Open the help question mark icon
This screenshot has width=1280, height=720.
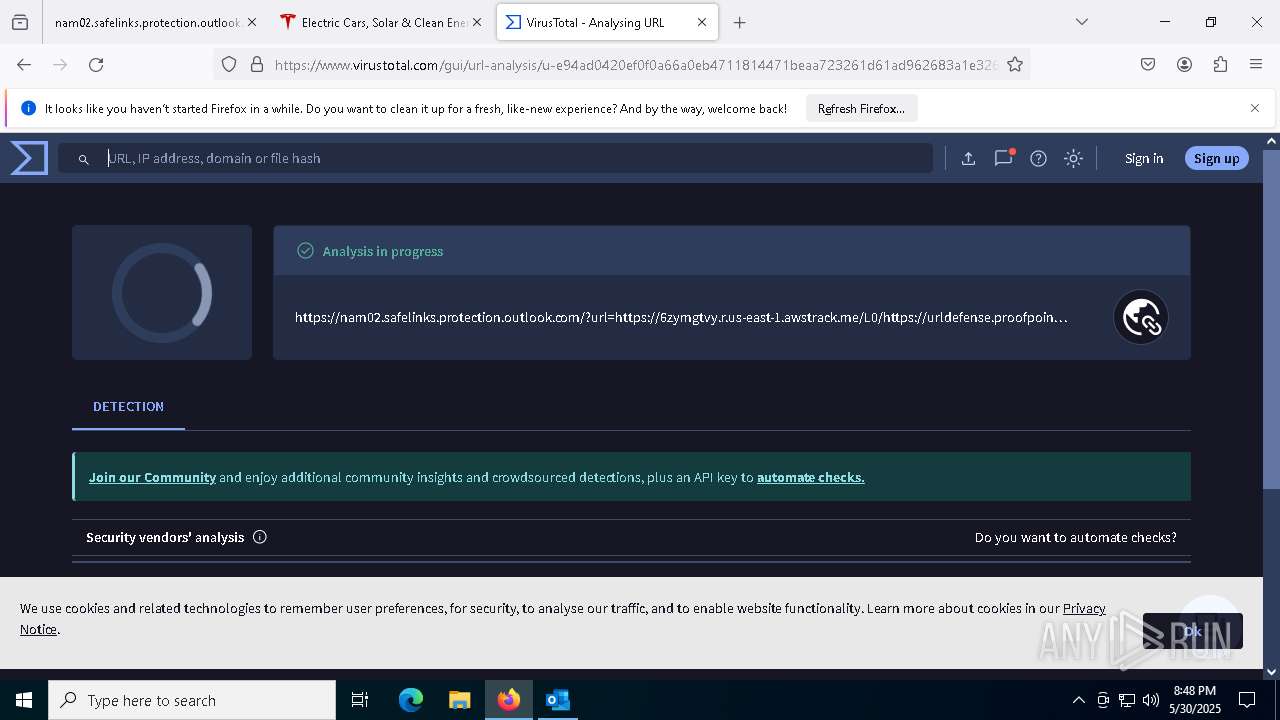pos(1038,158)
